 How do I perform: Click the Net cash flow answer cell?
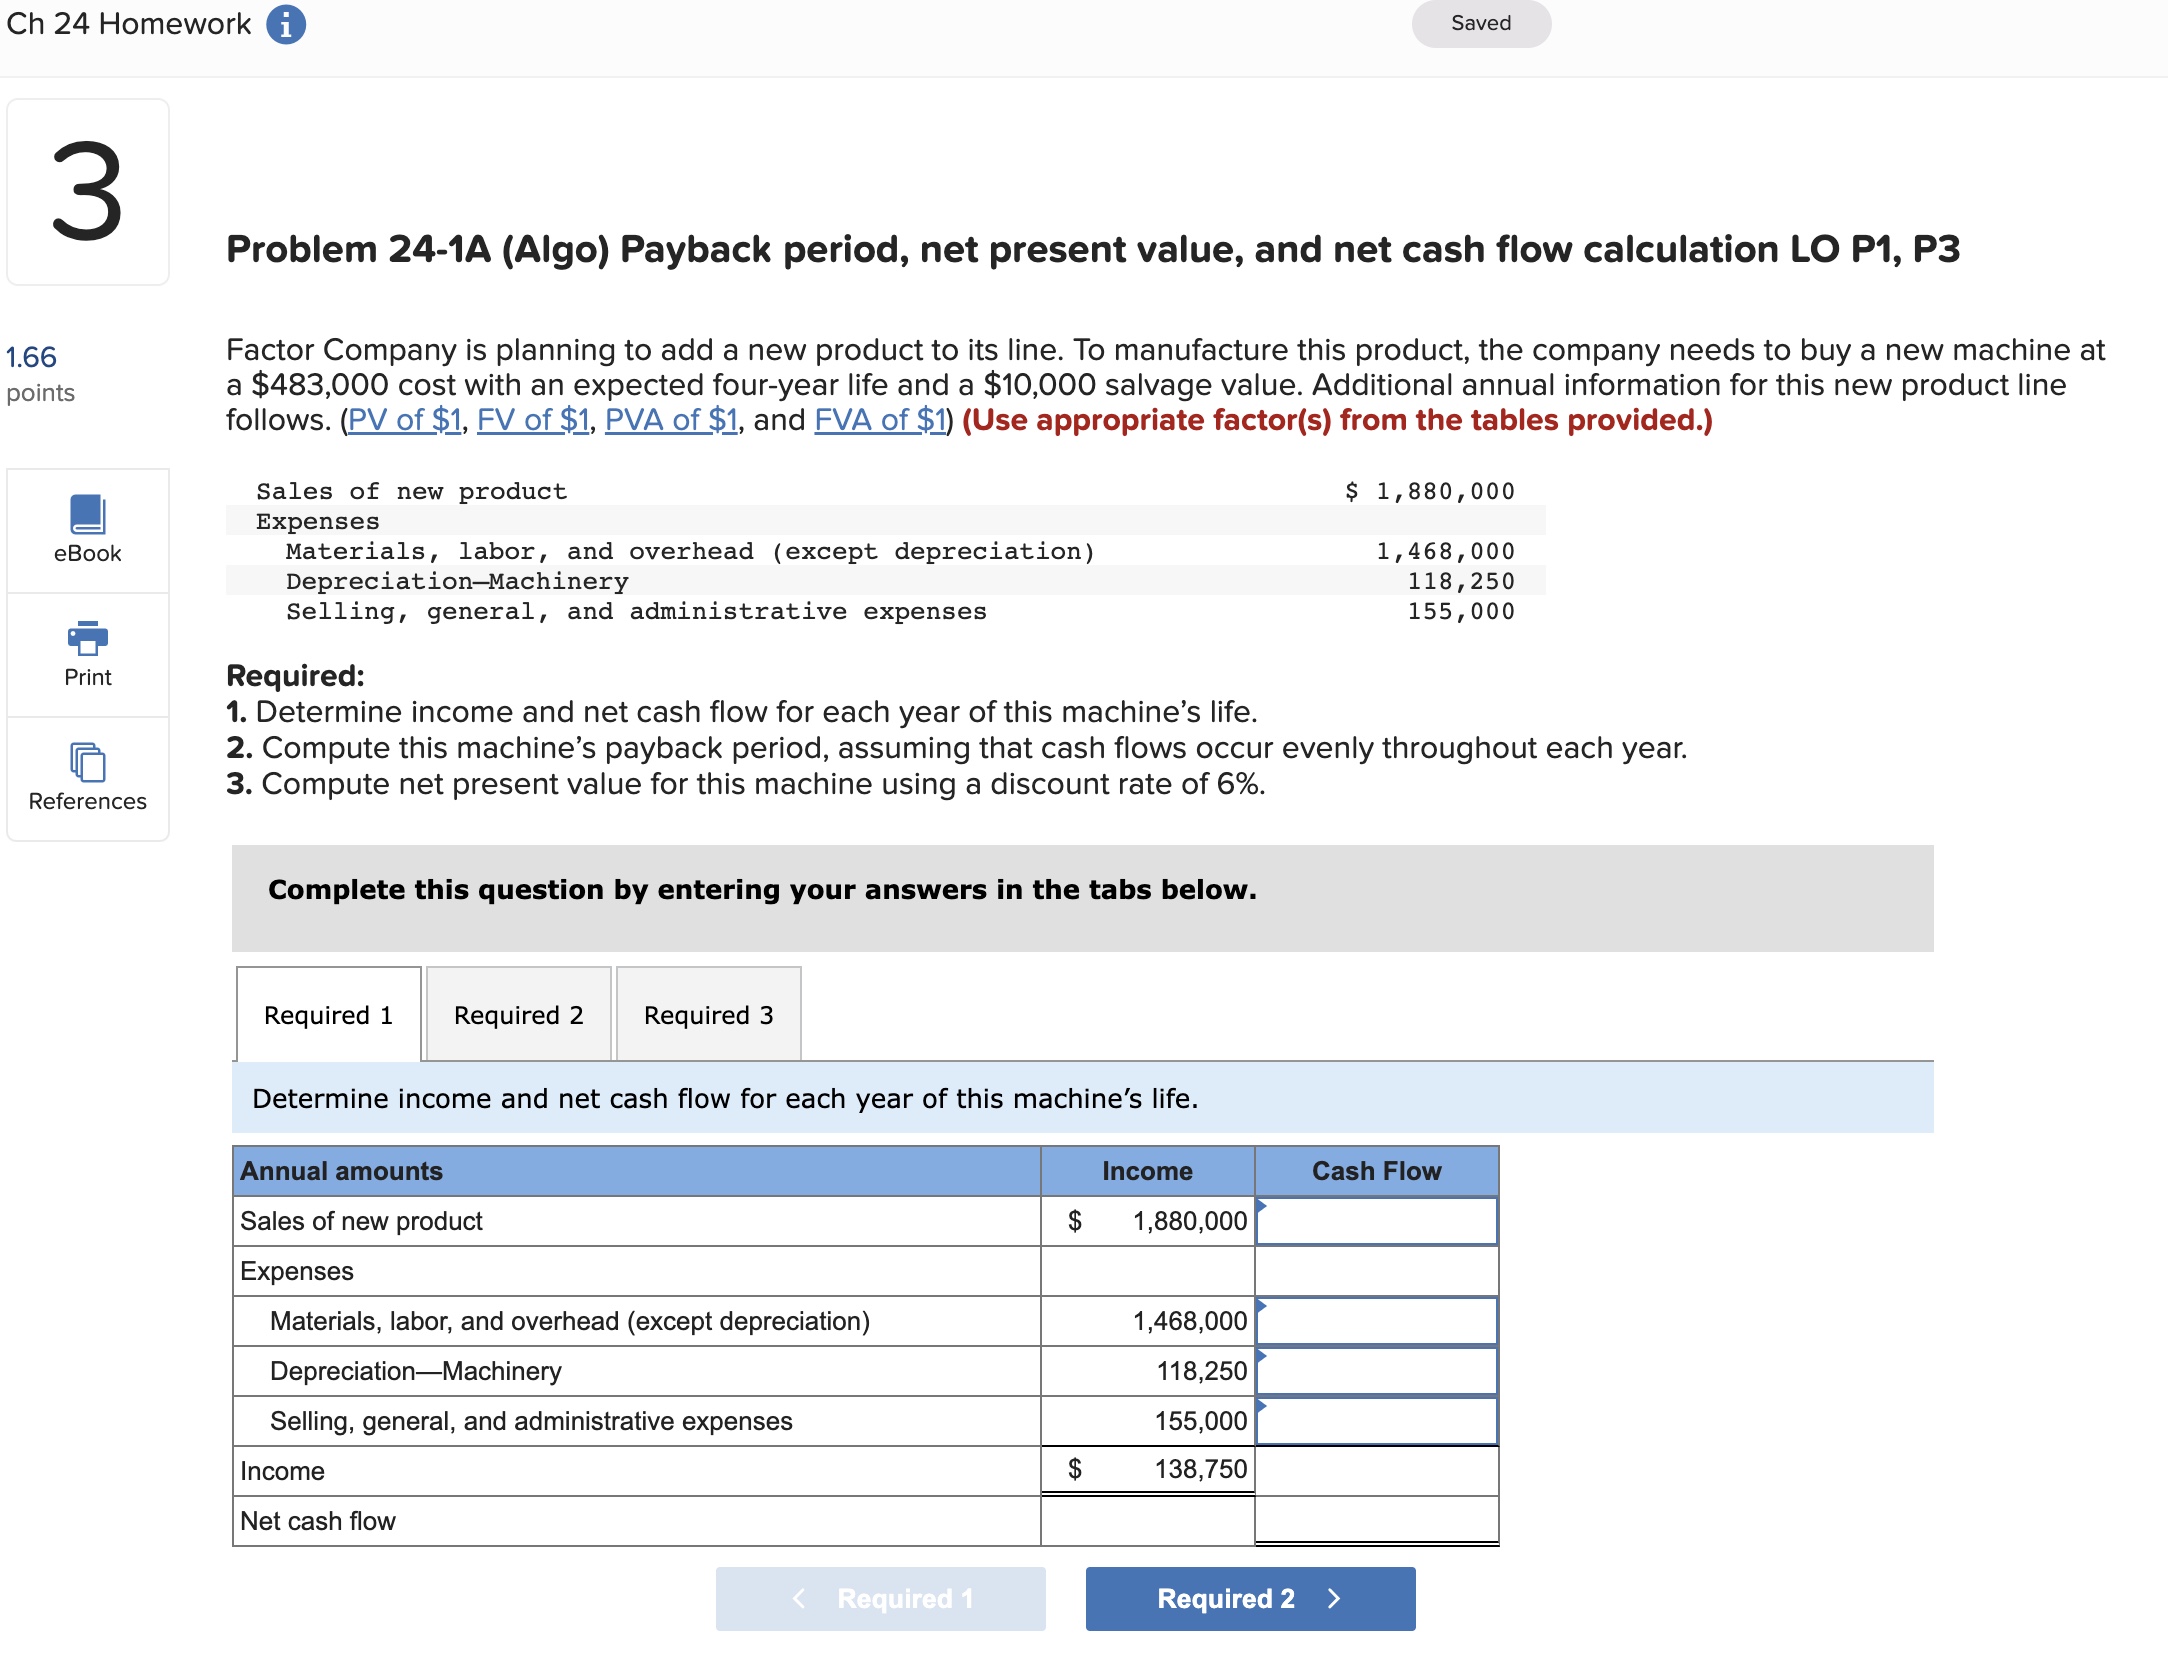coord(1375,1521)
